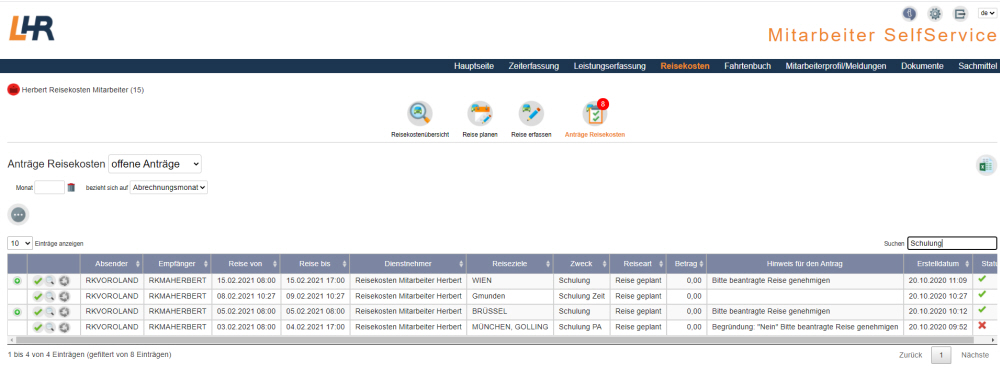Click the green status check in WIEN row
Screen dimensions: 1000x368
982,279
